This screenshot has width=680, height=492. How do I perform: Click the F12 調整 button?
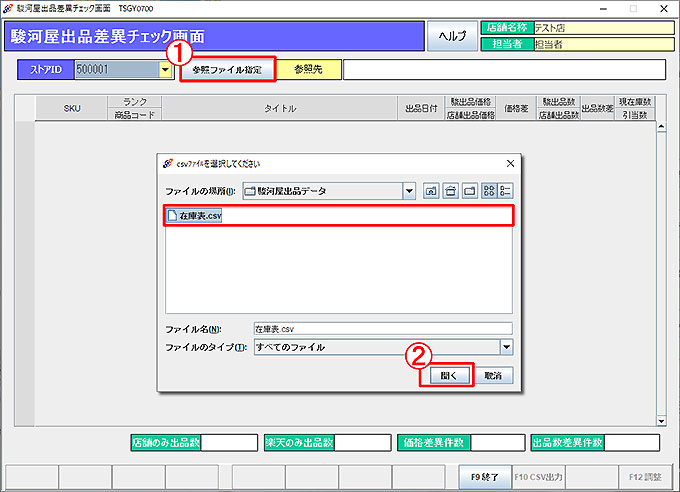click(645, 477)
